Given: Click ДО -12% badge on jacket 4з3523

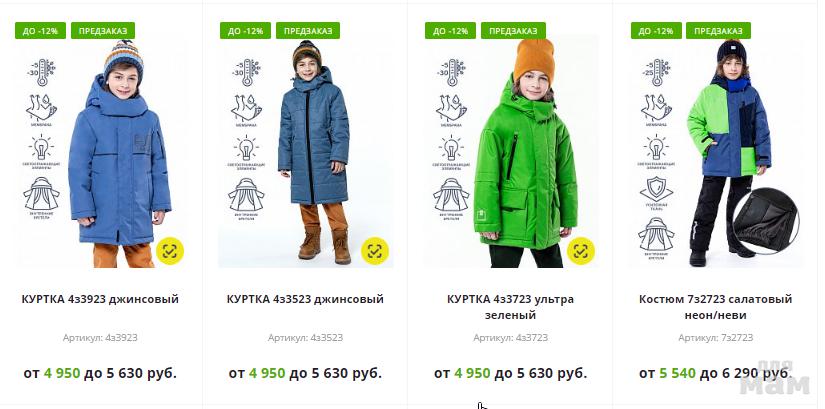Looking at the screenshot, I should point(245,31).
